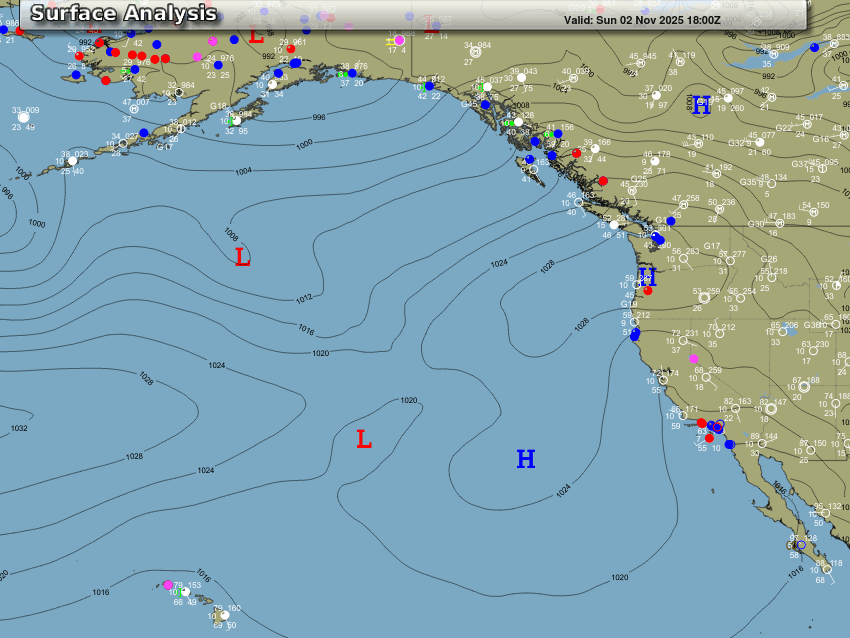Click the red L low south of 1020 label
850x638 pixels.
[364, 439]
